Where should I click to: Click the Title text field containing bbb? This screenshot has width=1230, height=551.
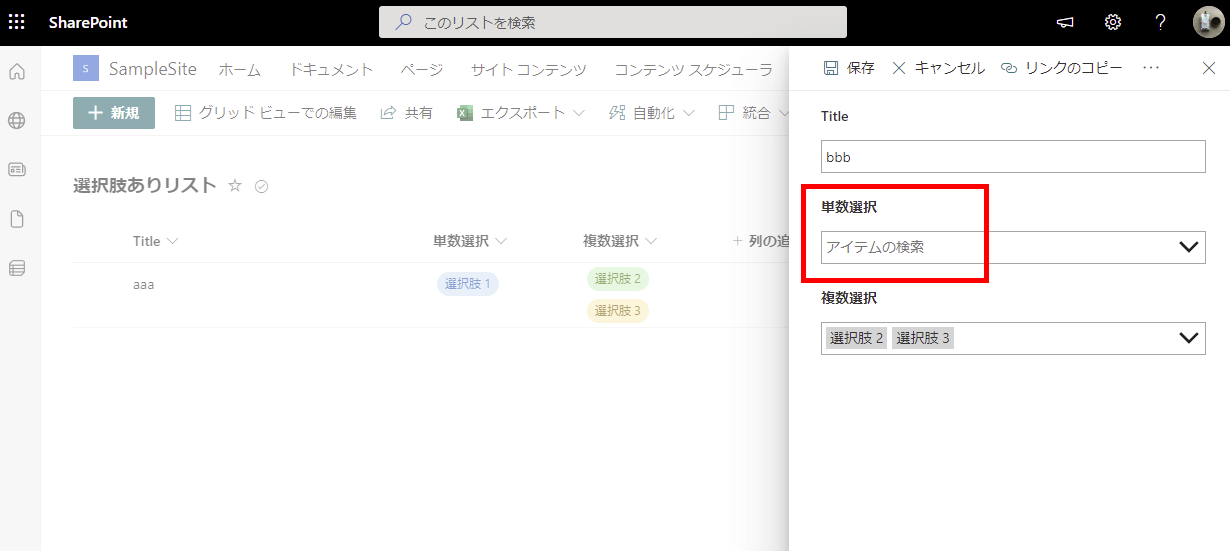1013,157
